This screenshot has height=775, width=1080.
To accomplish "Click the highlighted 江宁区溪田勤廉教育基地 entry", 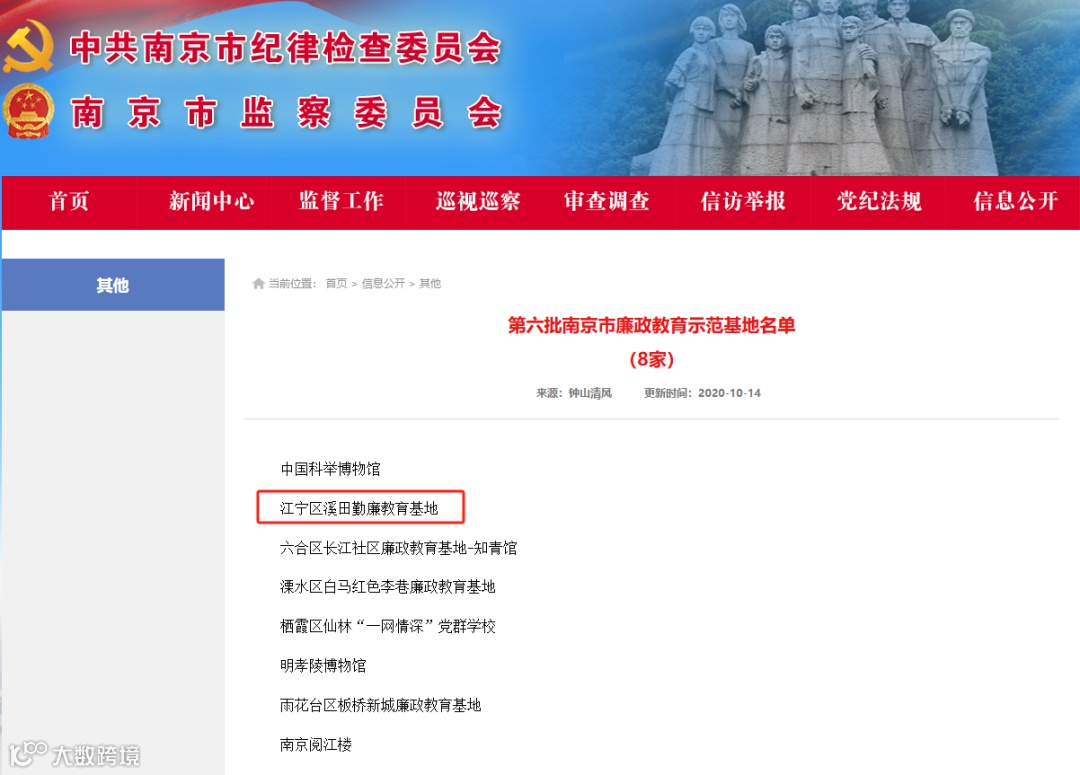I will point(360,508).
